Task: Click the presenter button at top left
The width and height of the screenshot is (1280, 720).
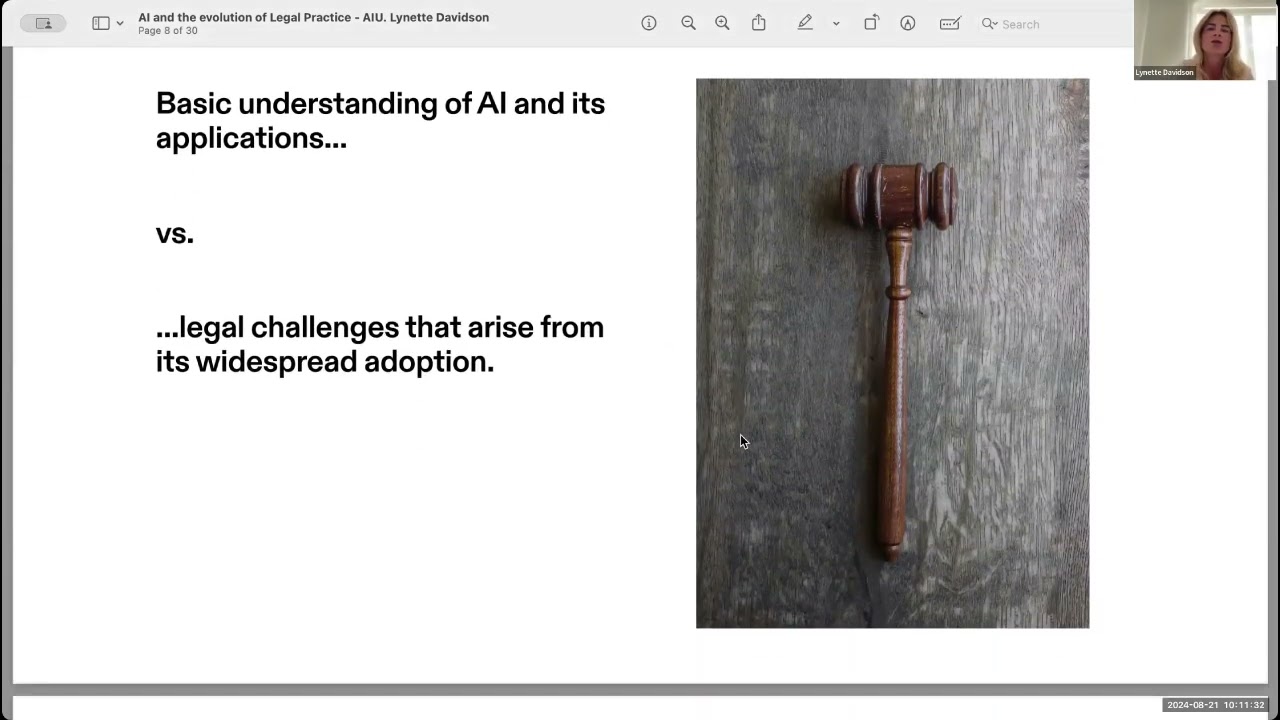Action: point(43,23)
